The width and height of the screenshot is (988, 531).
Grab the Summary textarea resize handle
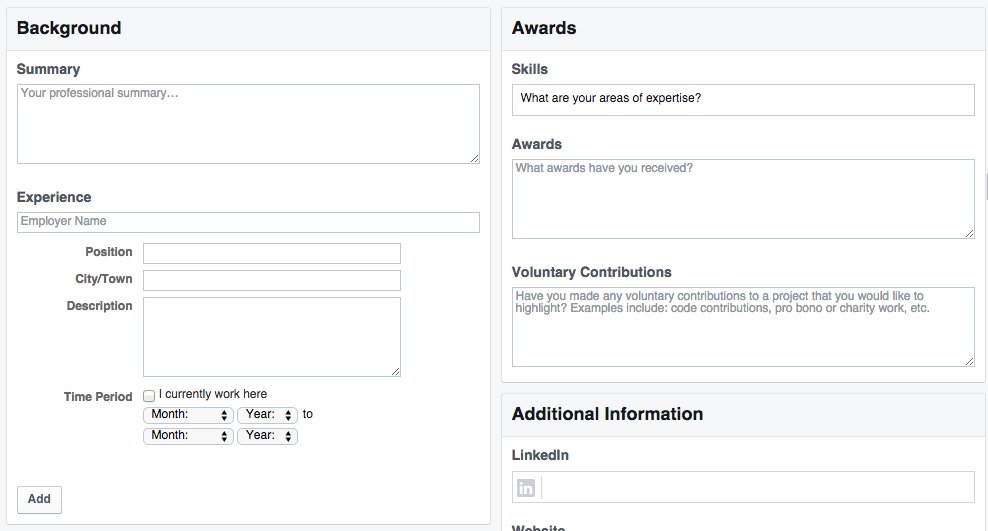point(474,158)
